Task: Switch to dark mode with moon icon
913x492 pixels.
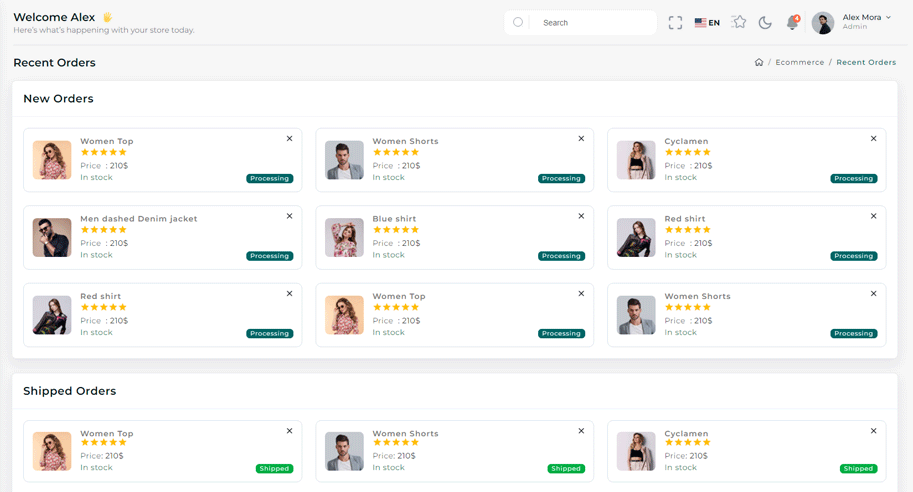Action: click(765, 23)
